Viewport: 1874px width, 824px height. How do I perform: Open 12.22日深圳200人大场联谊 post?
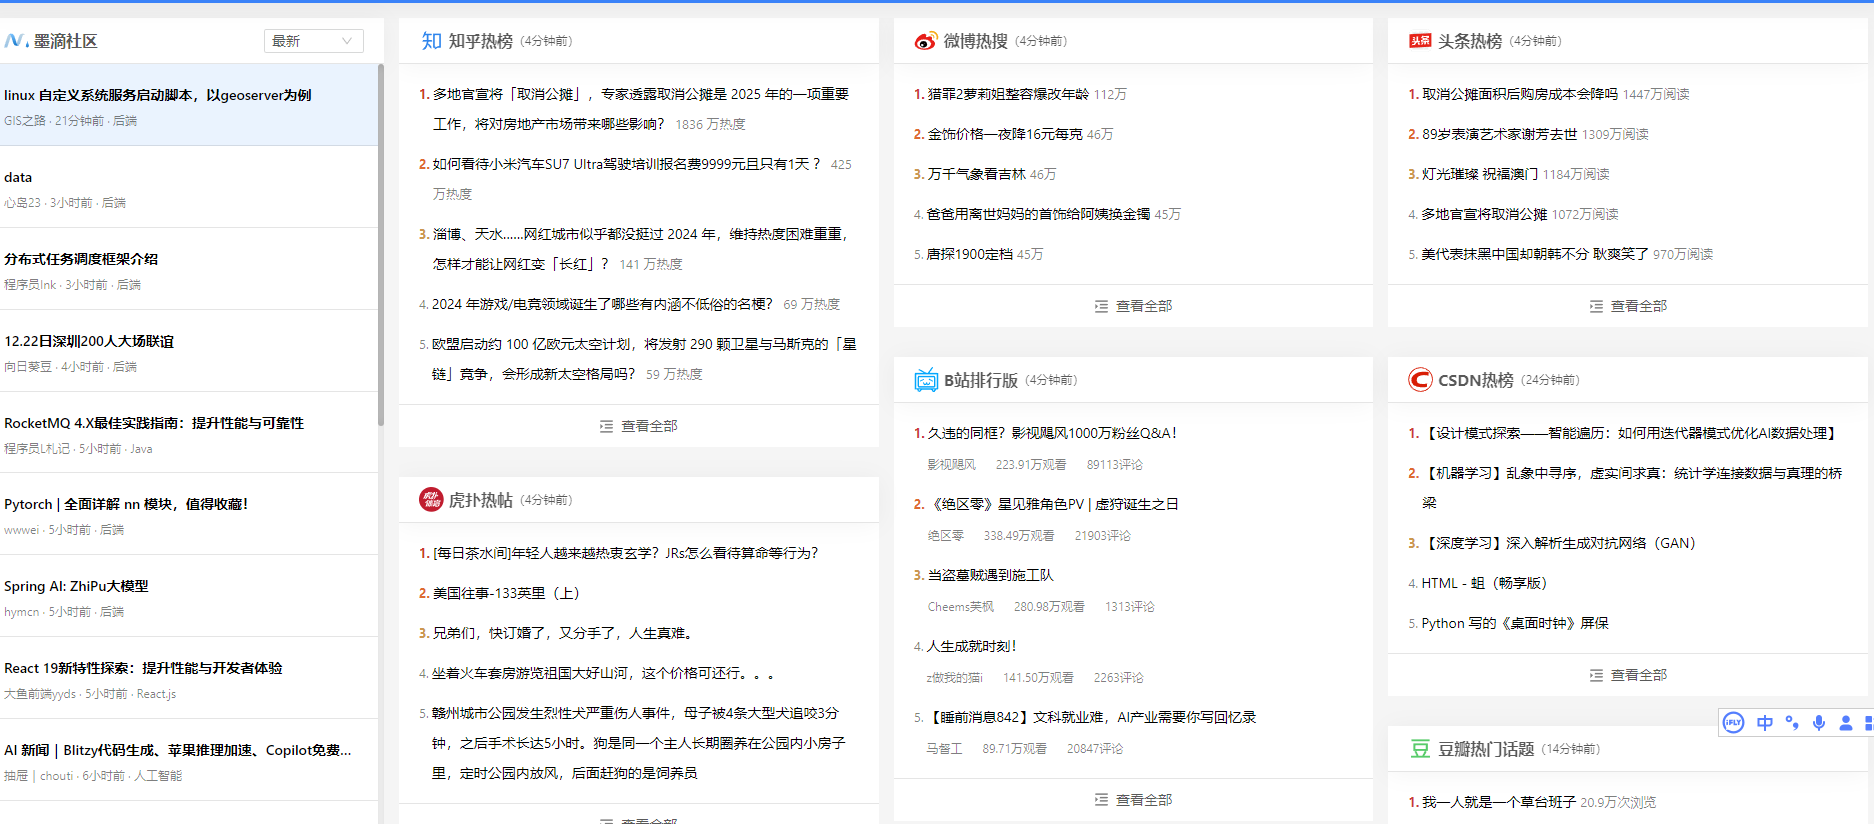point(89,341)
